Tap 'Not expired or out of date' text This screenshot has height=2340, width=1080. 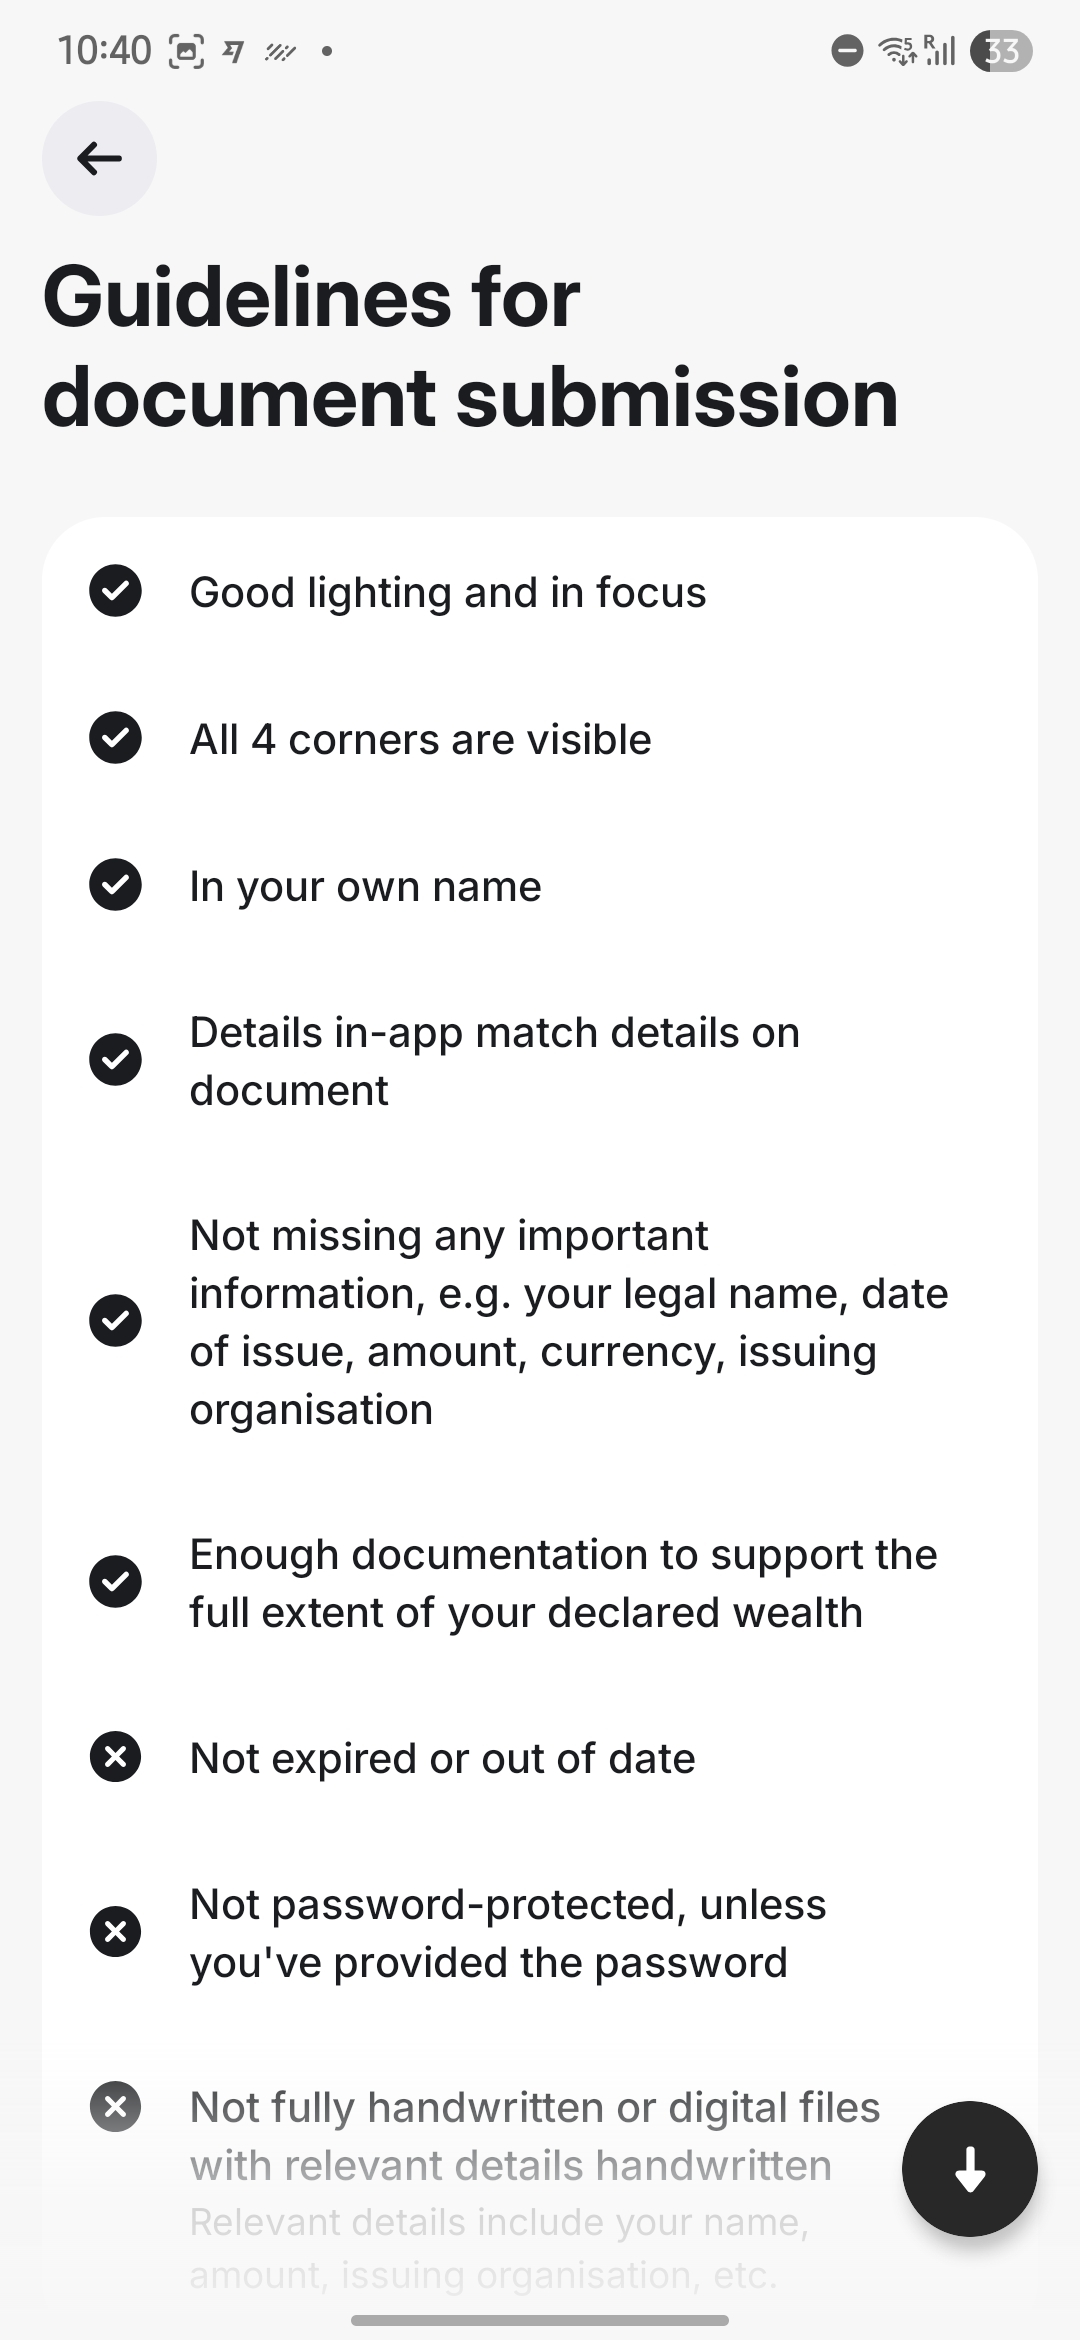coord(442,1758)
